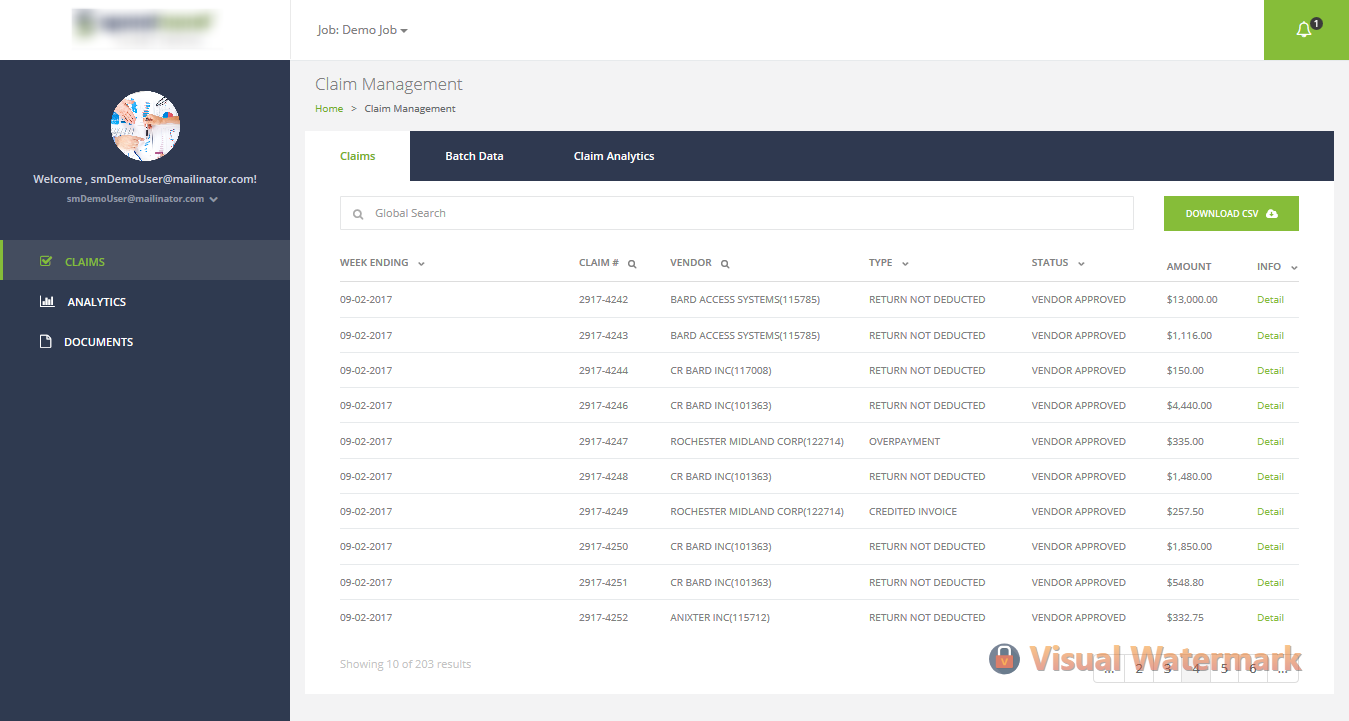The width and height of the screenshot is (1349, 721).
Task: Switch to the Claims tab
Action: tap(357, 156)
